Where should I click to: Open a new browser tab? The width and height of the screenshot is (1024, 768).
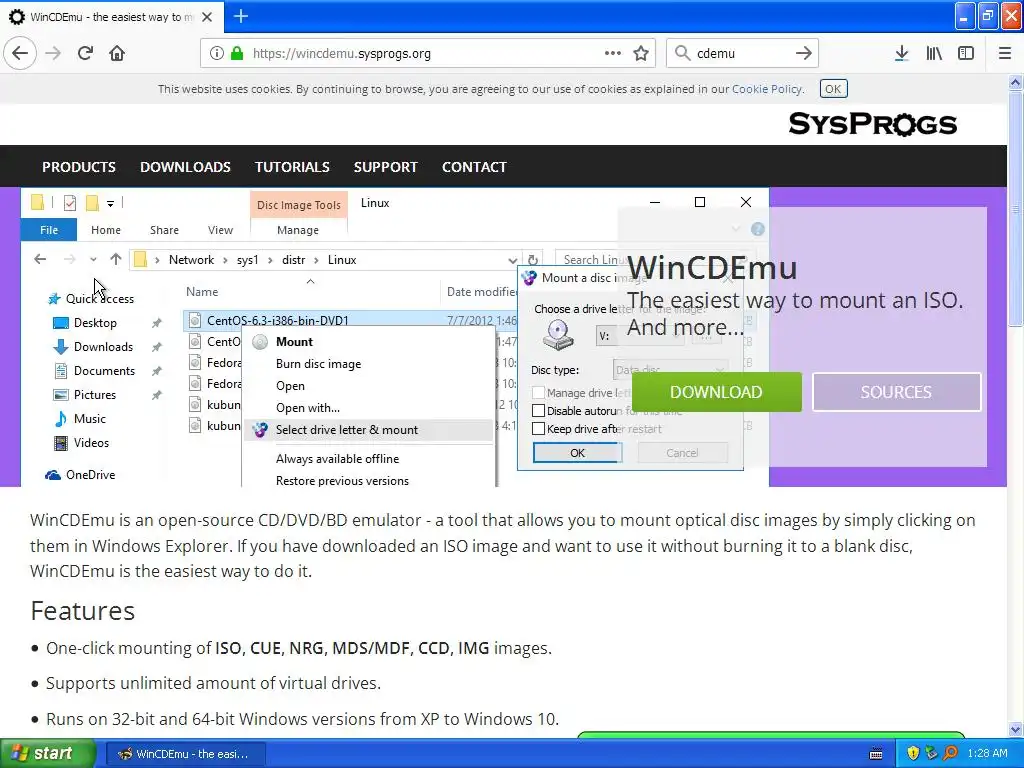pos(240,16)
